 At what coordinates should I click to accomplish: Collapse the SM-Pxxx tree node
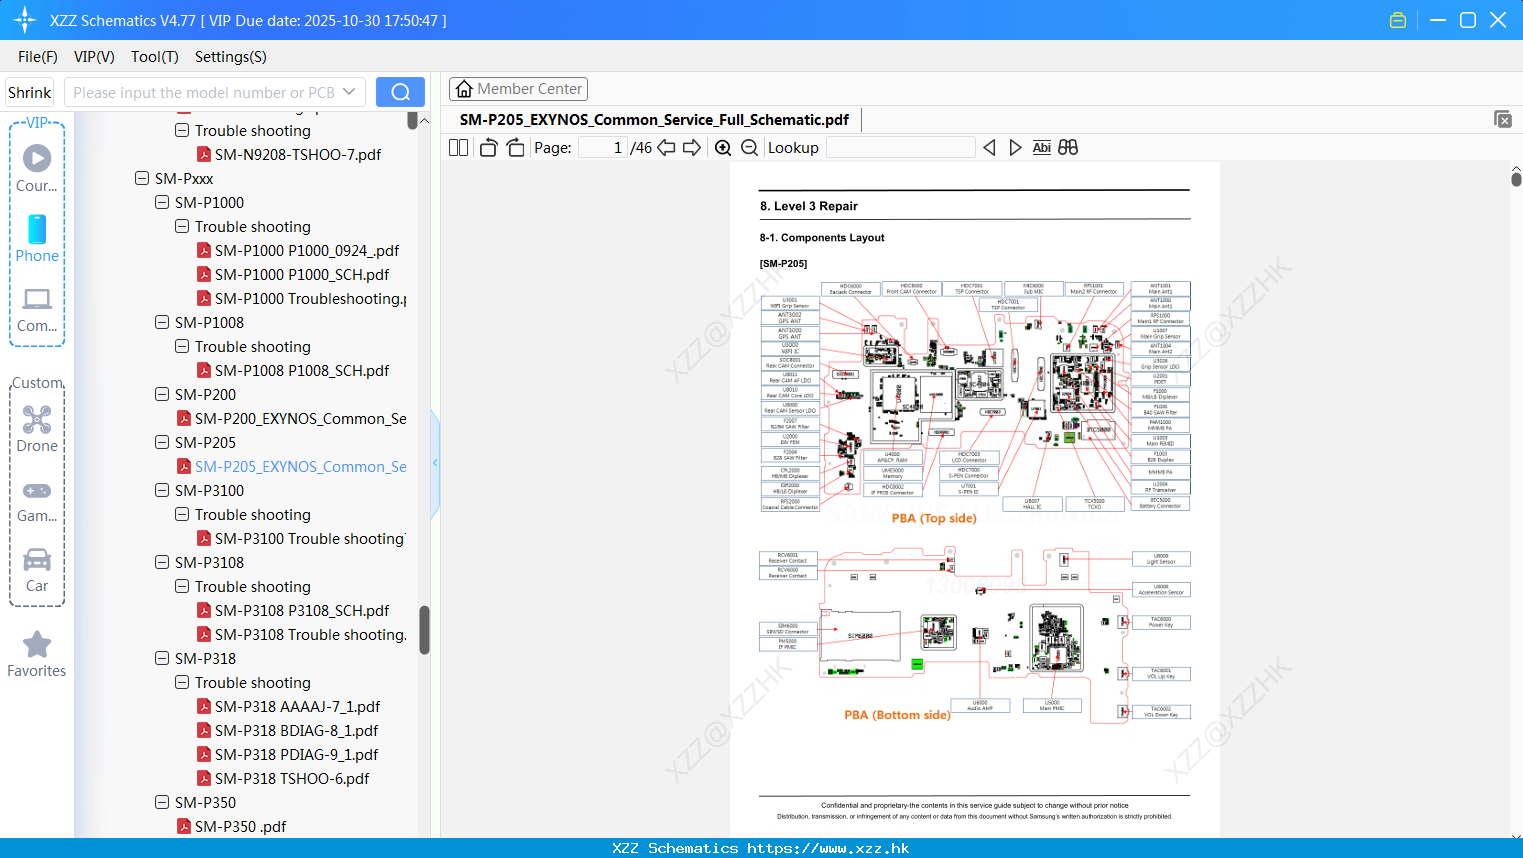point(142,178)
